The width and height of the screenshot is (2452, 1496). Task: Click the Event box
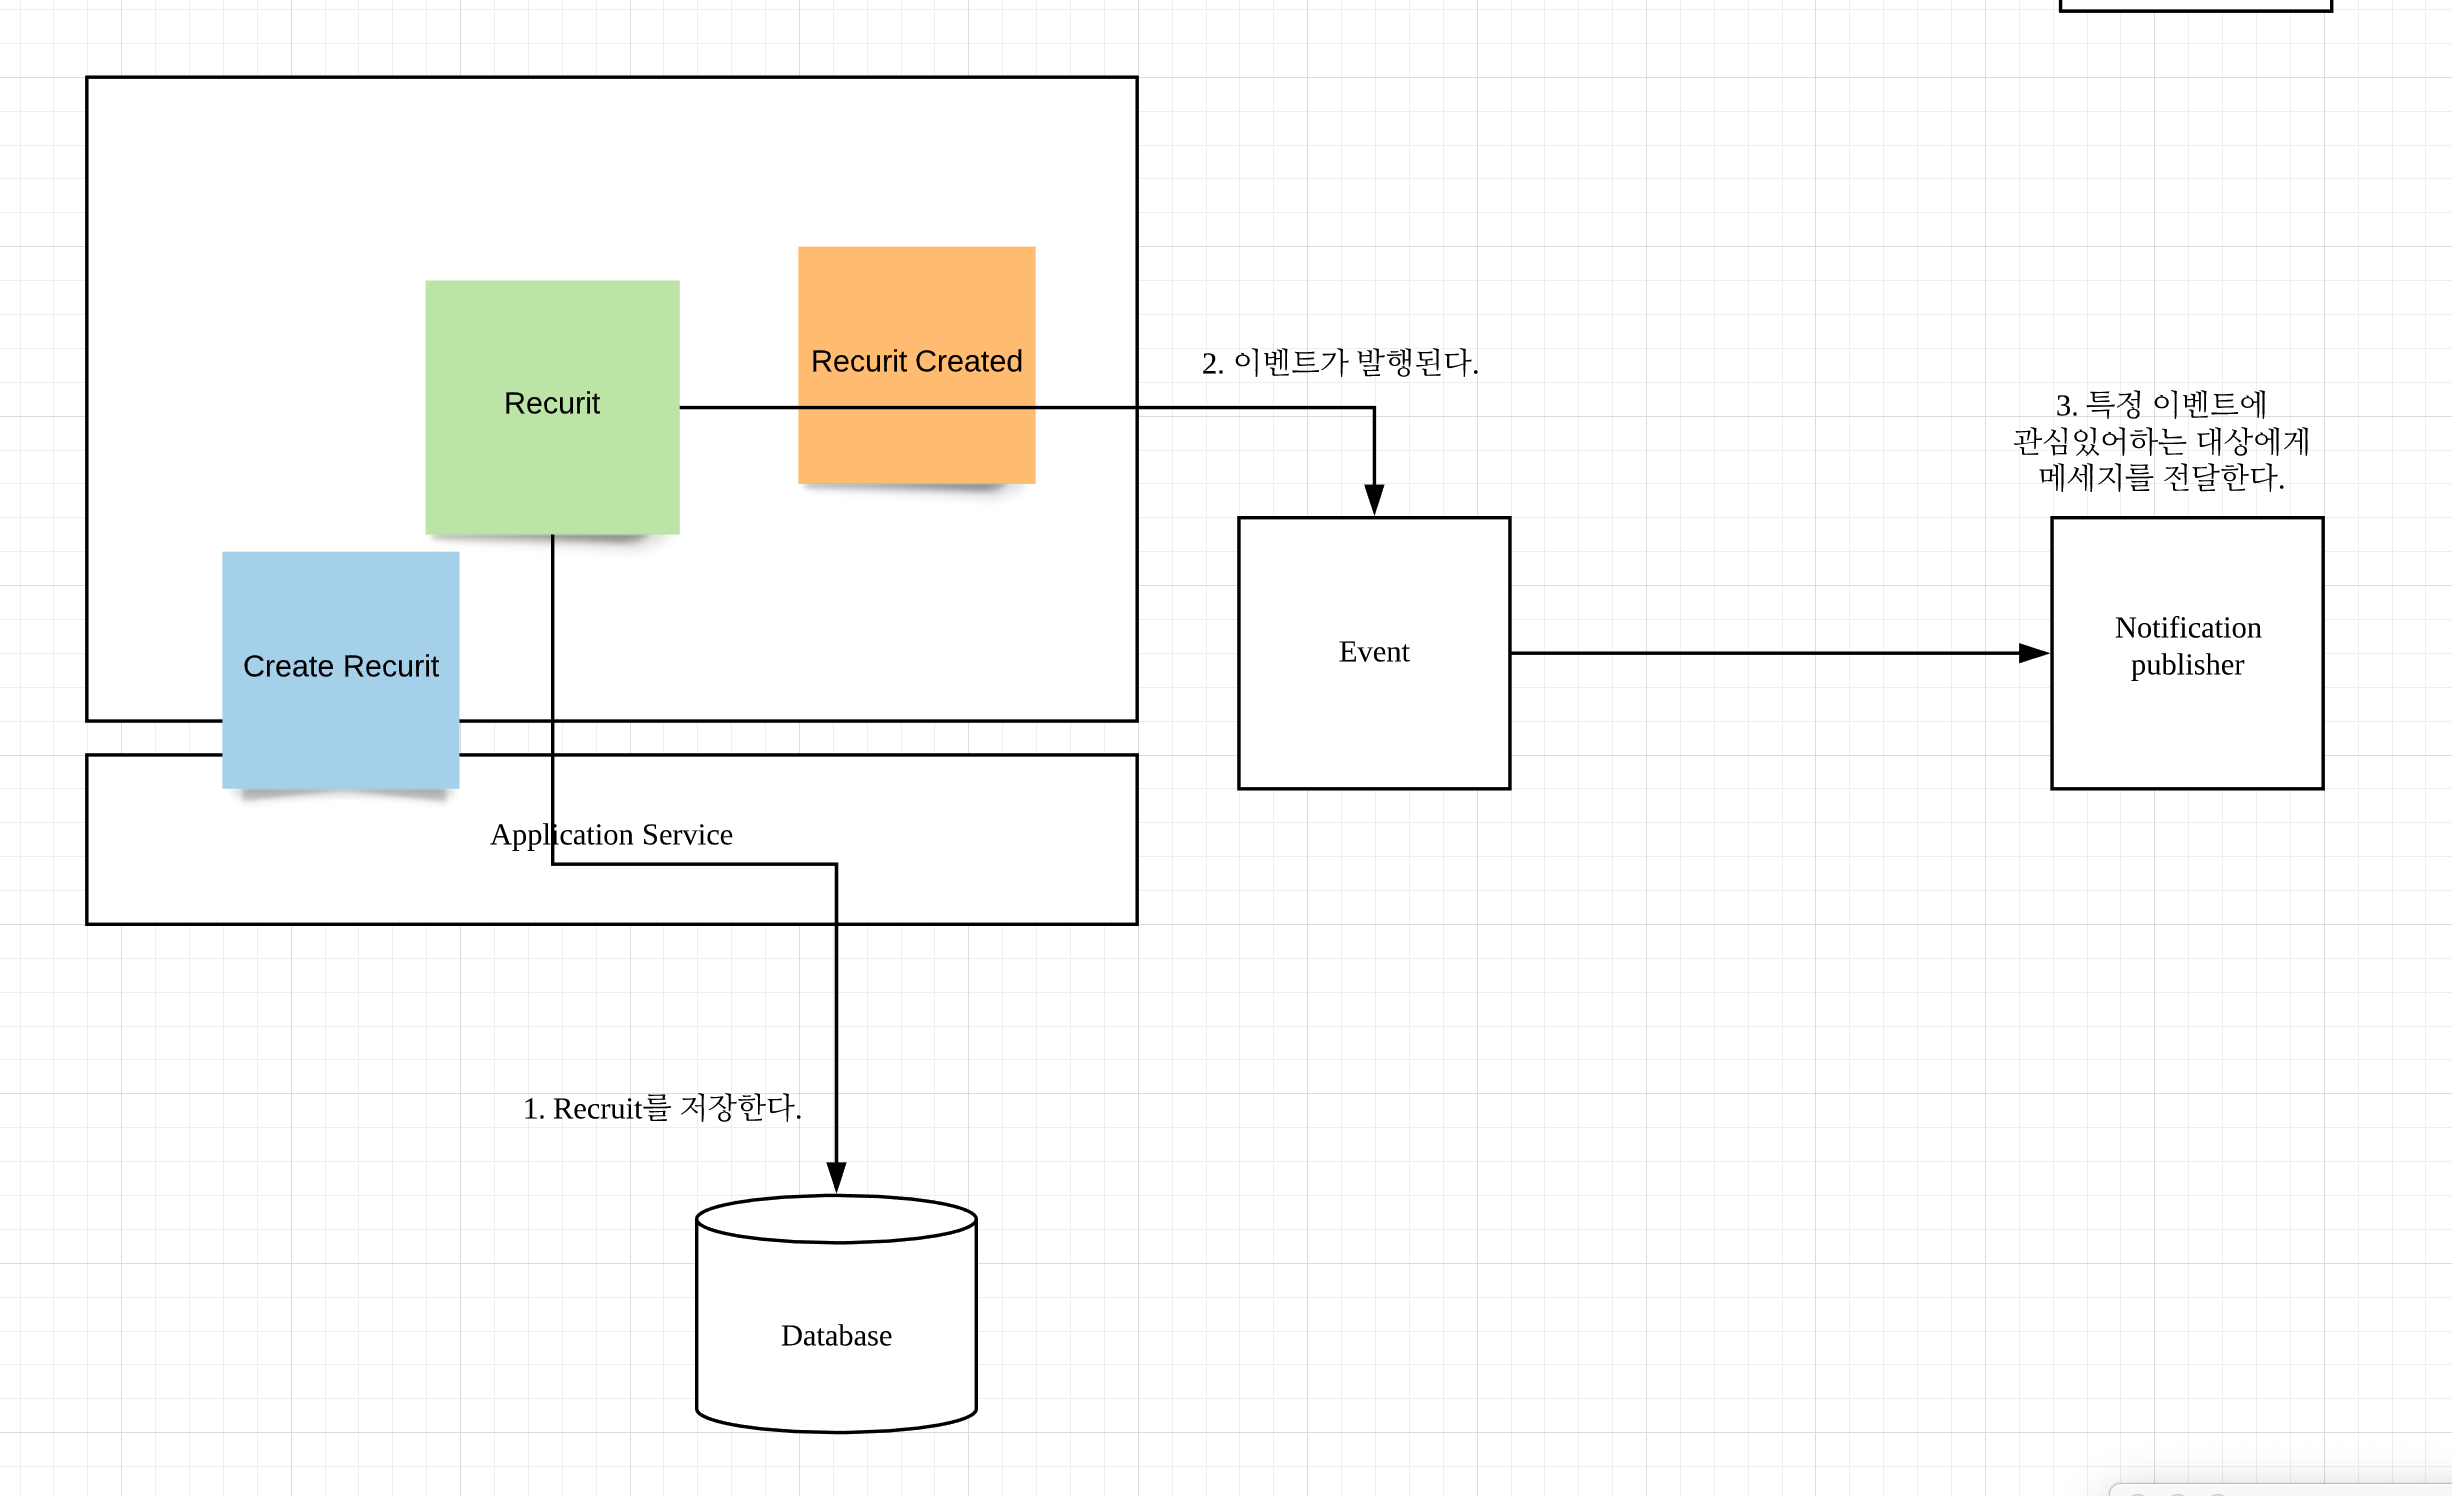click(1373, 653)
